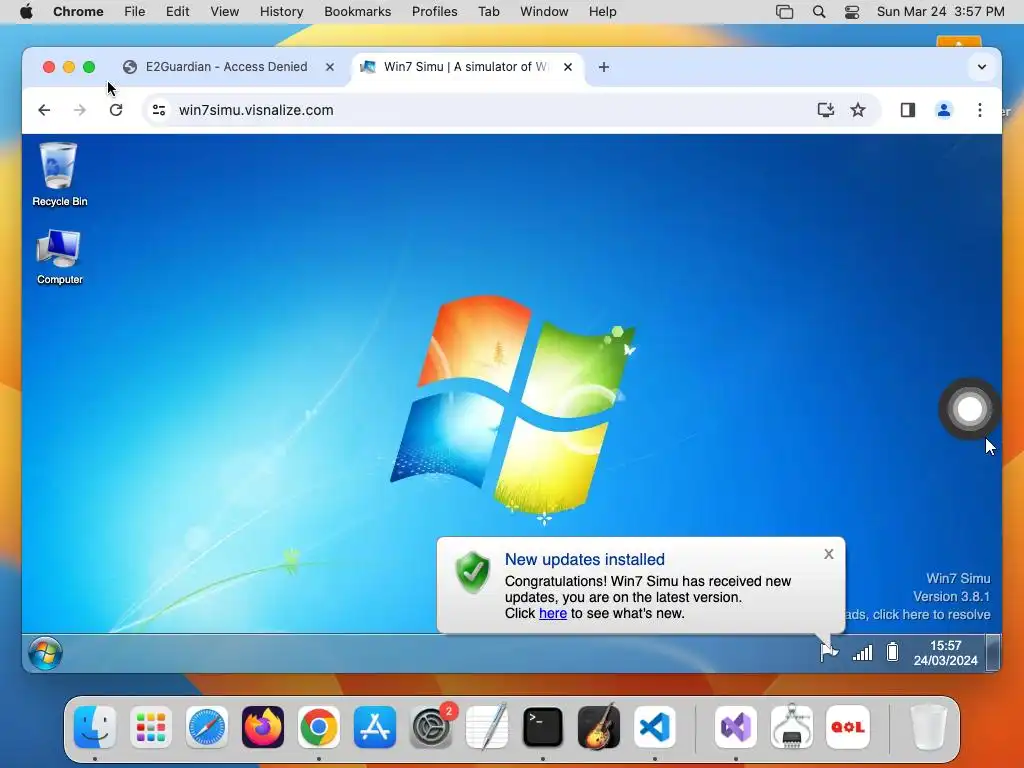
Task: Open Finder from the Dock
Action: coord(95,727)
